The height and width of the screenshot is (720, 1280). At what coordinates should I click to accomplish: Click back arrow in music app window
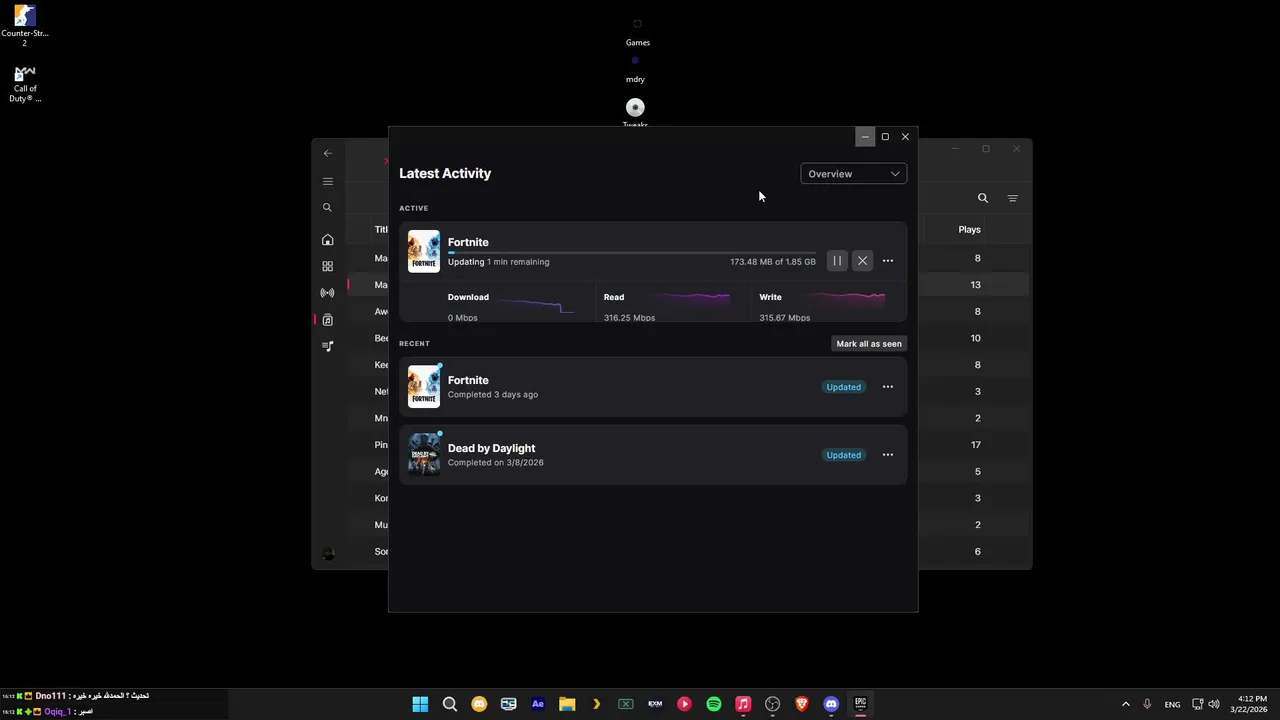328,153
